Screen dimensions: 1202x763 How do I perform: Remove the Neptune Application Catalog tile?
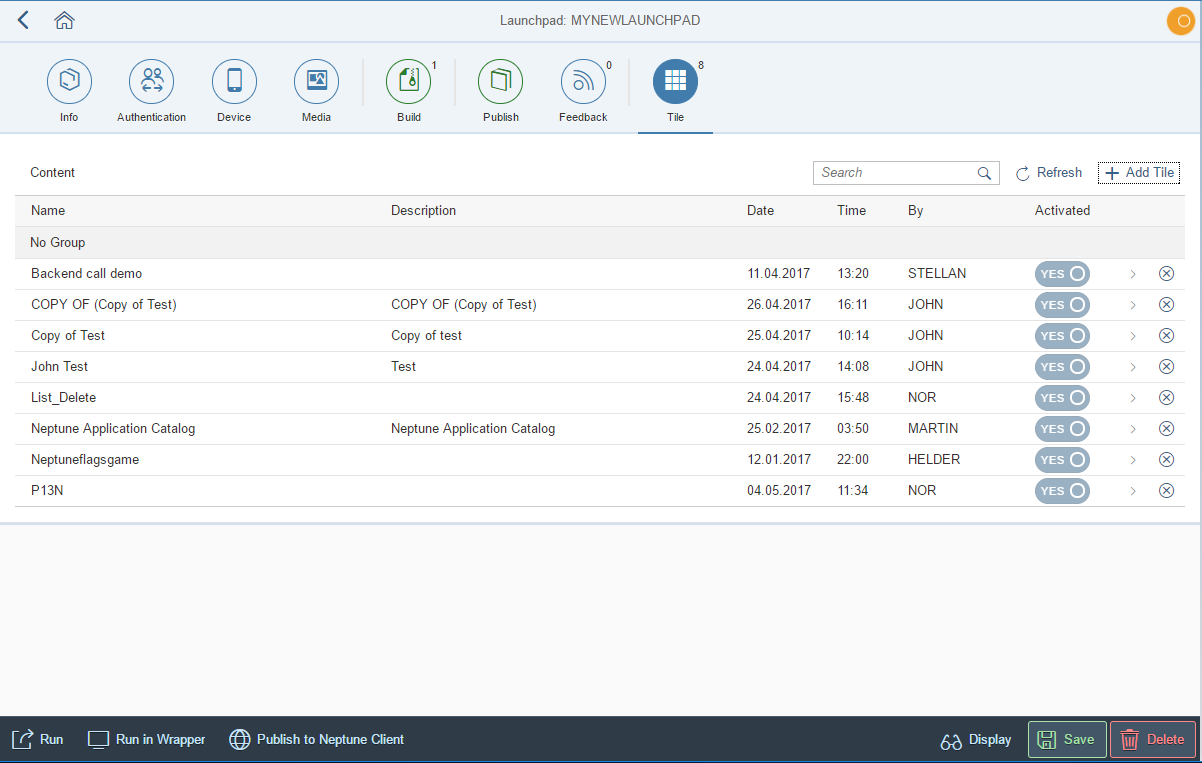(1166, 429)
